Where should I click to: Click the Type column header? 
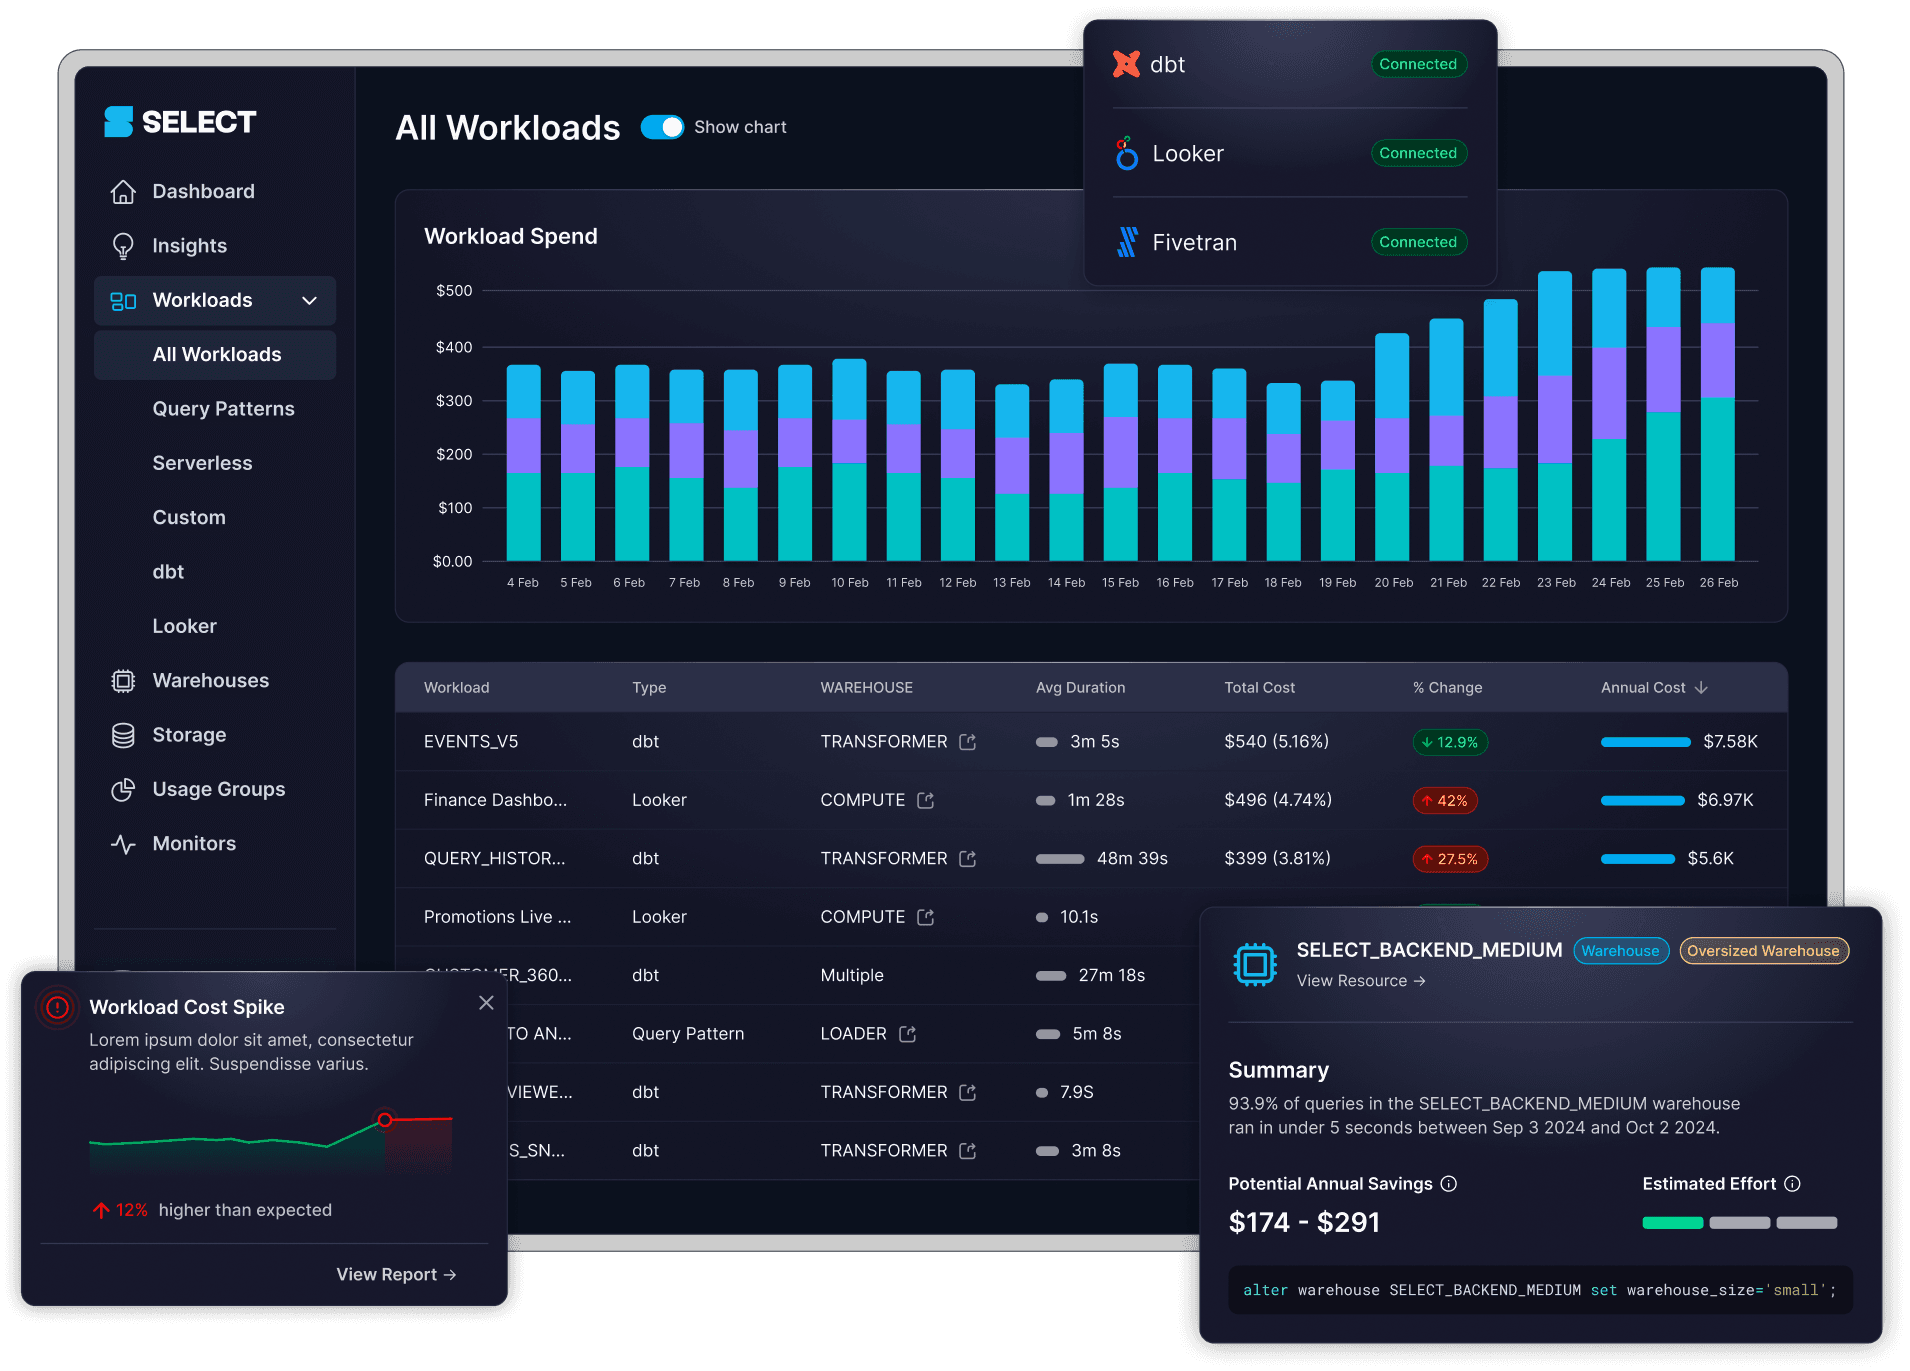pyautogui.click(x=649, y=688)
